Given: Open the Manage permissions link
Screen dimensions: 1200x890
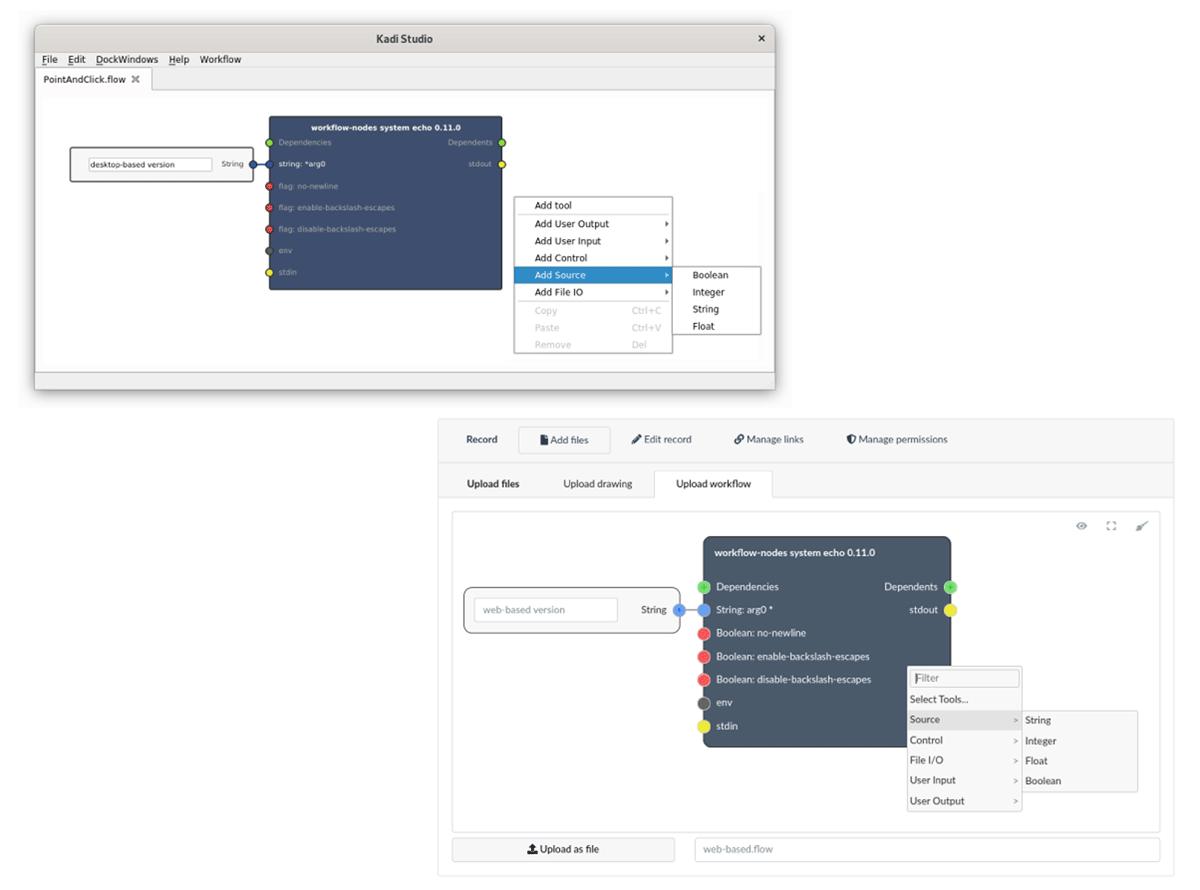Looking at the screenshot, I should [896, 440].
